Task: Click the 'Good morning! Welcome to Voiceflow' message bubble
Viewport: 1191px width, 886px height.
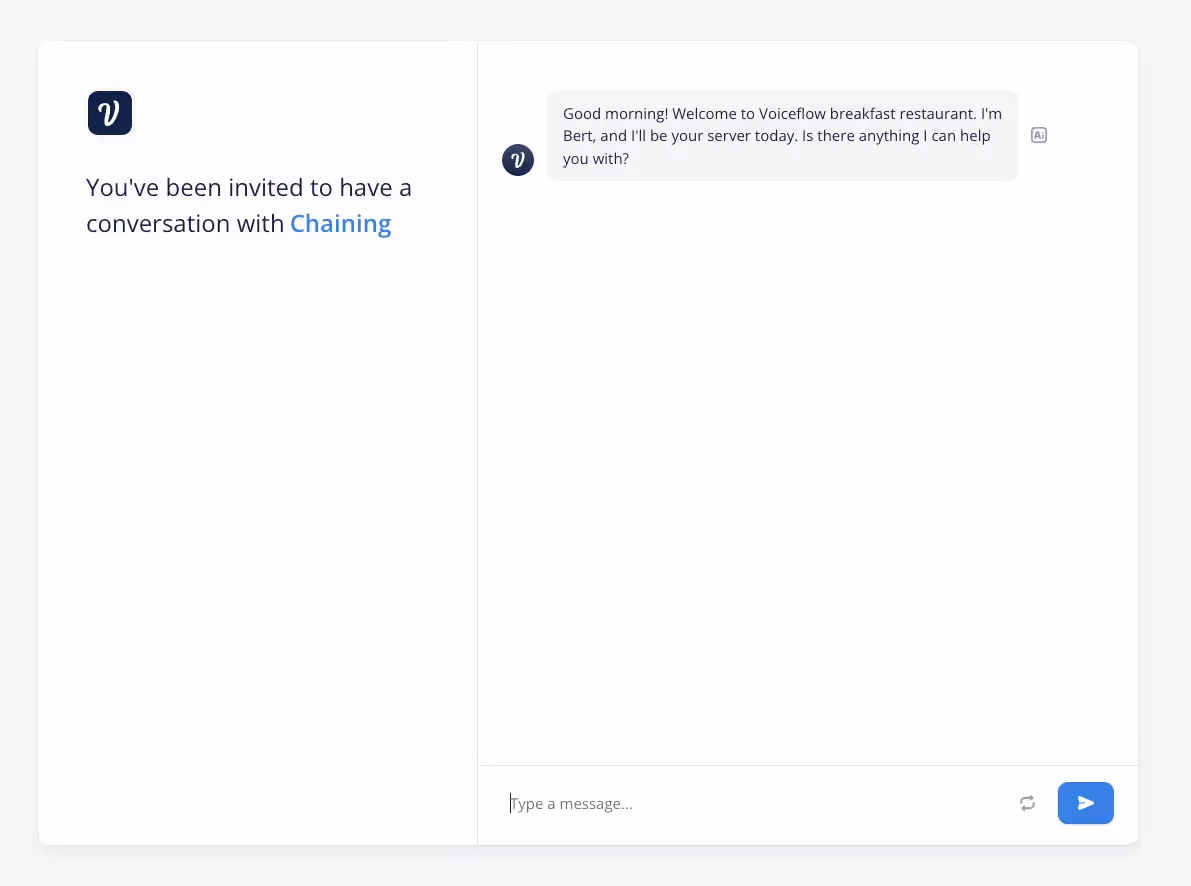Action: pos(782,136)
